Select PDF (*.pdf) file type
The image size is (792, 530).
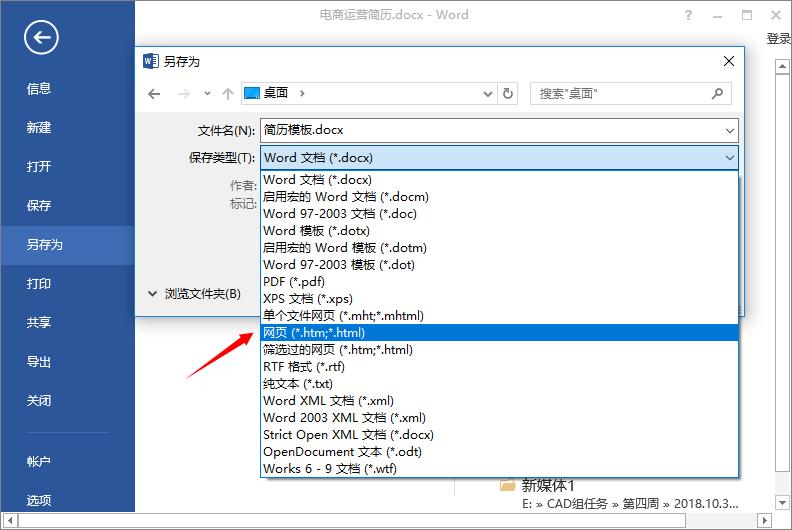coord(500,281)
